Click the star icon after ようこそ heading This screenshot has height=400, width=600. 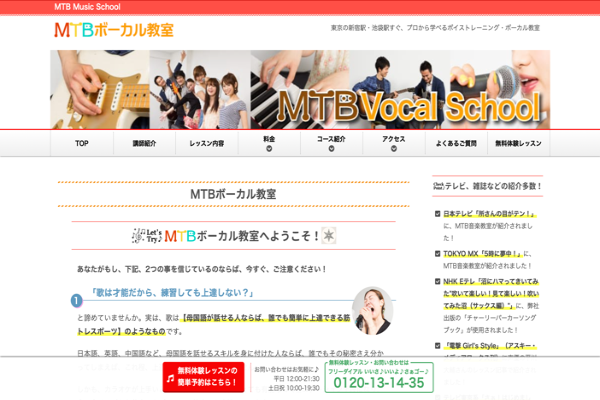click(328, 235)
